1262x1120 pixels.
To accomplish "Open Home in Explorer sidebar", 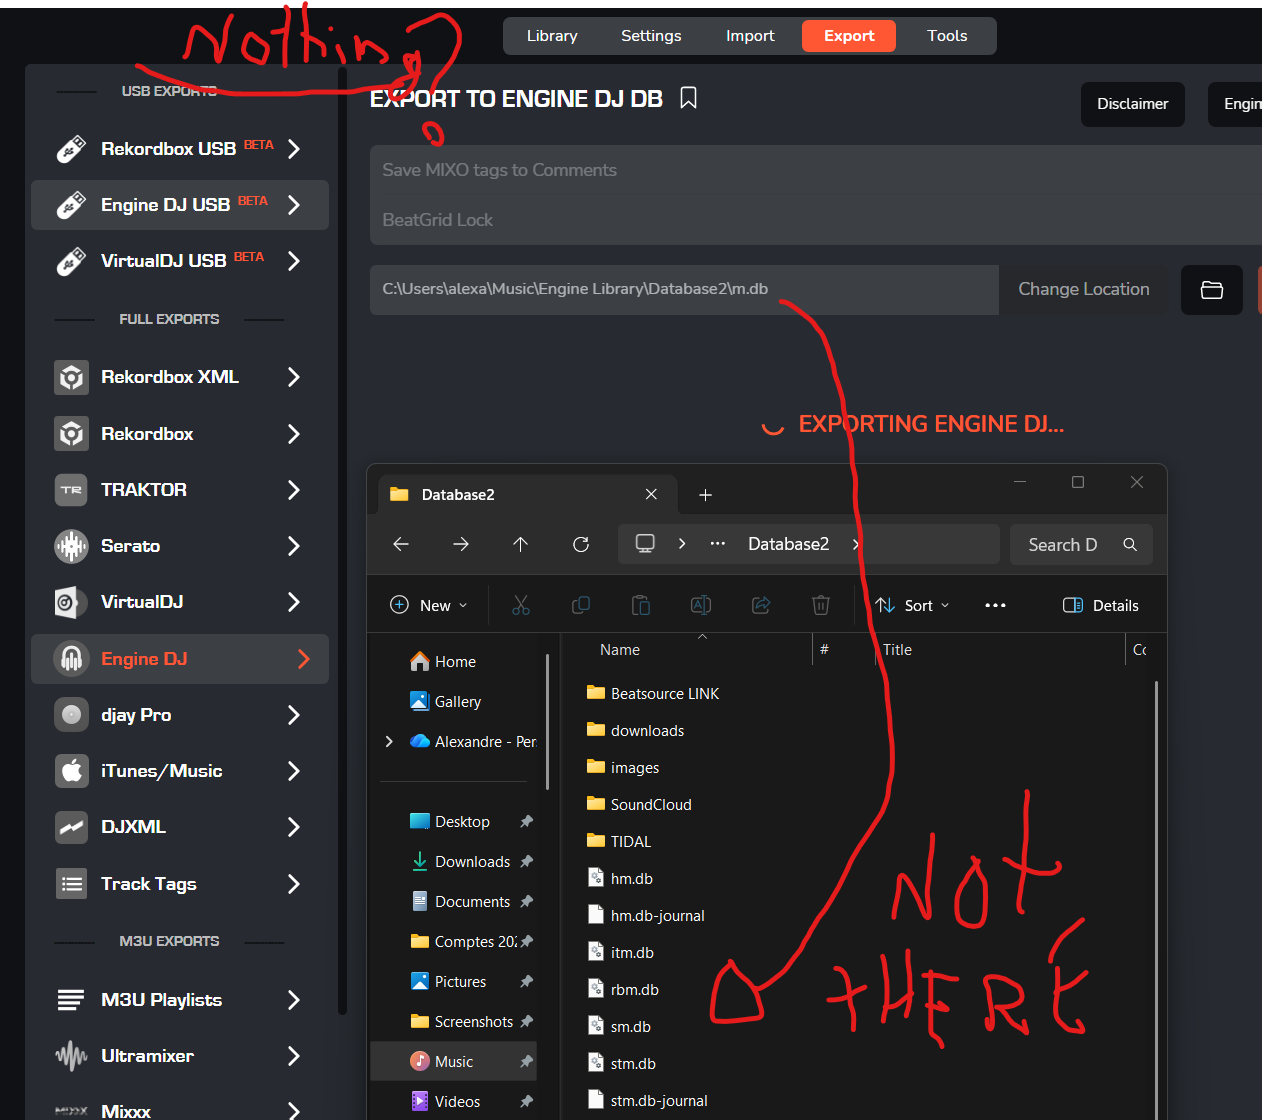I will point(443,661).
